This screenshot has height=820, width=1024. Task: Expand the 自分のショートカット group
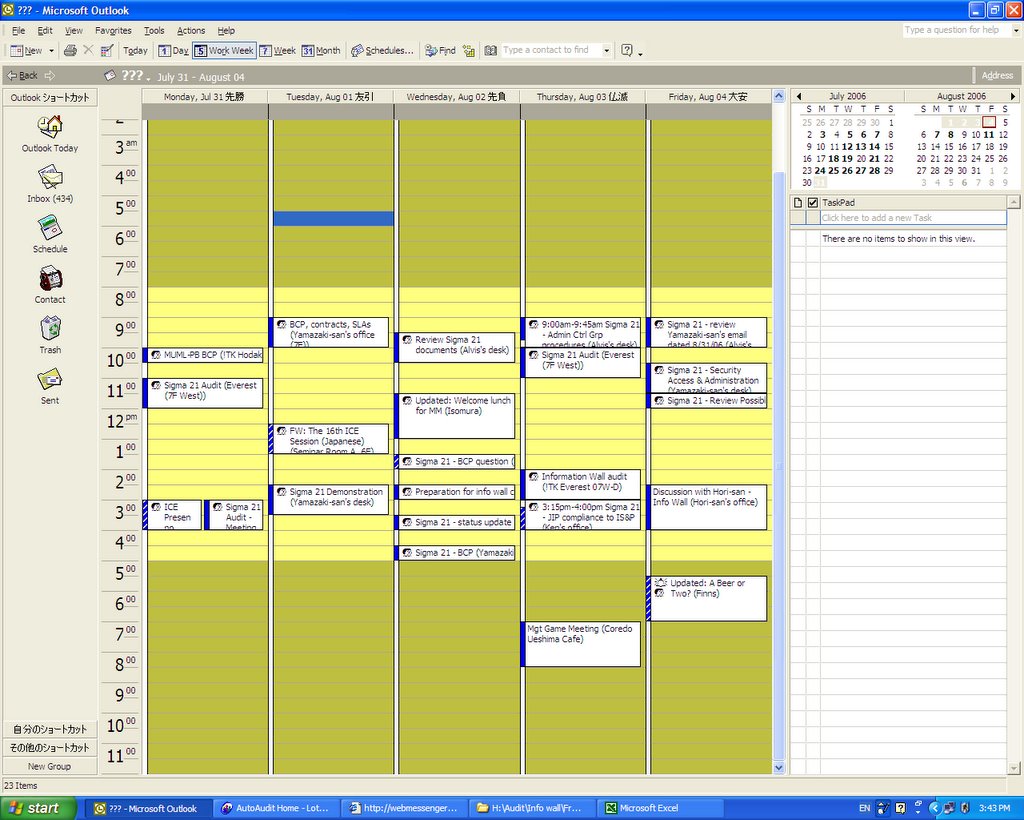tap(50, 729)
